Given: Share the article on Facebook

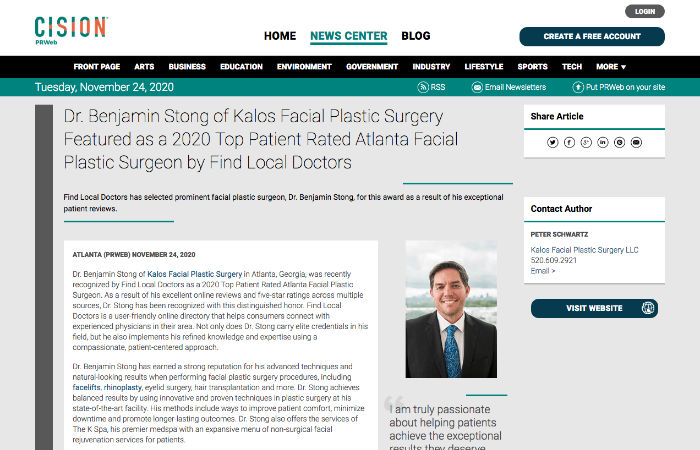Looking at the screenshot, I should [x=569, y=142].
